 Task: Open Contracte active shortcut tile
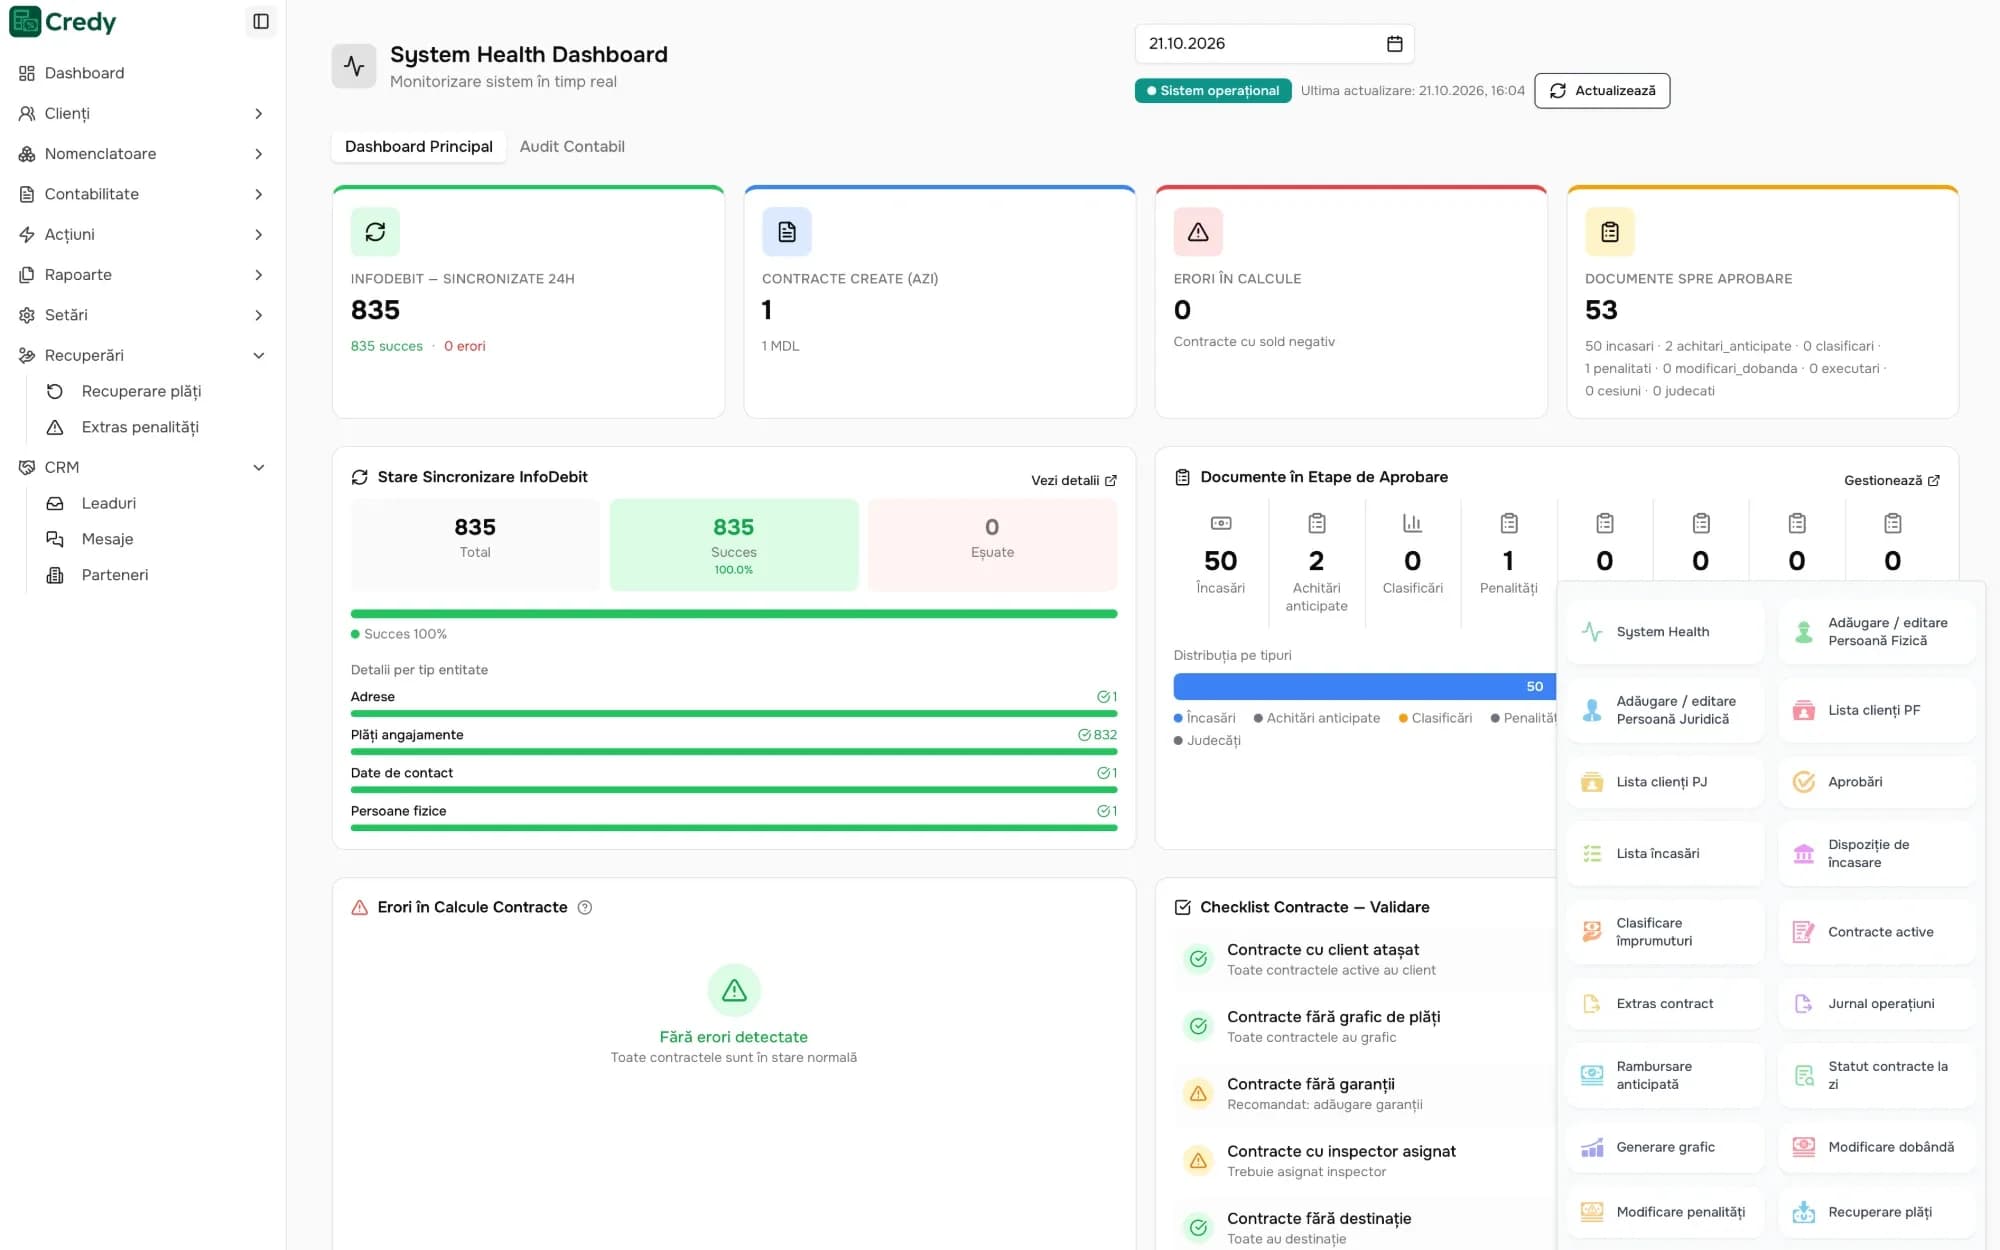1876,932
